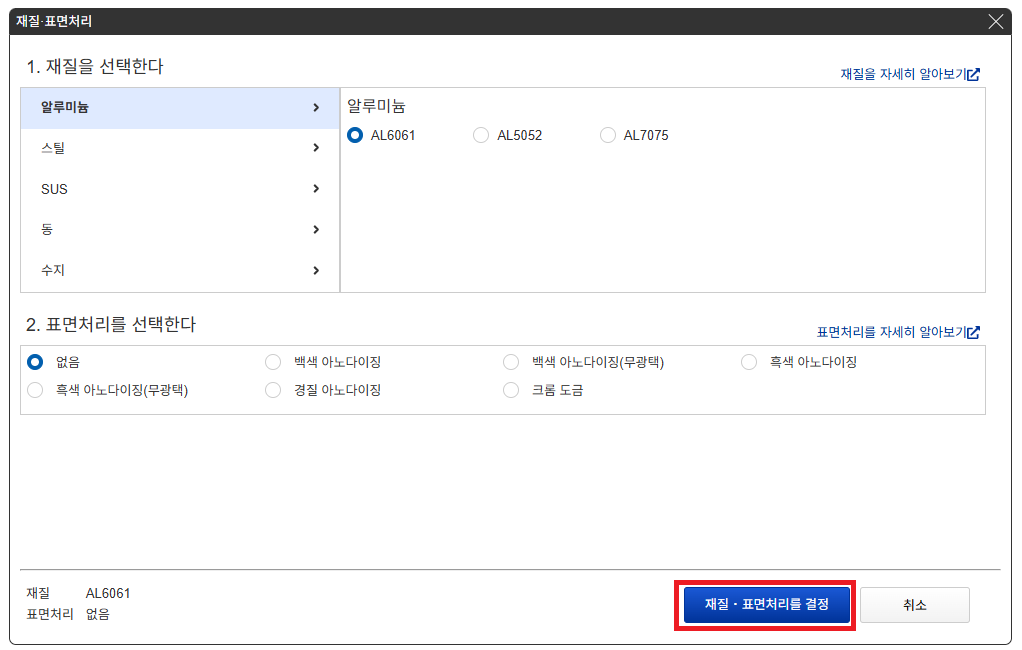This screenshot has height=650, width=1022.
Task: Open the 동 material category
Action: point(180,229)
